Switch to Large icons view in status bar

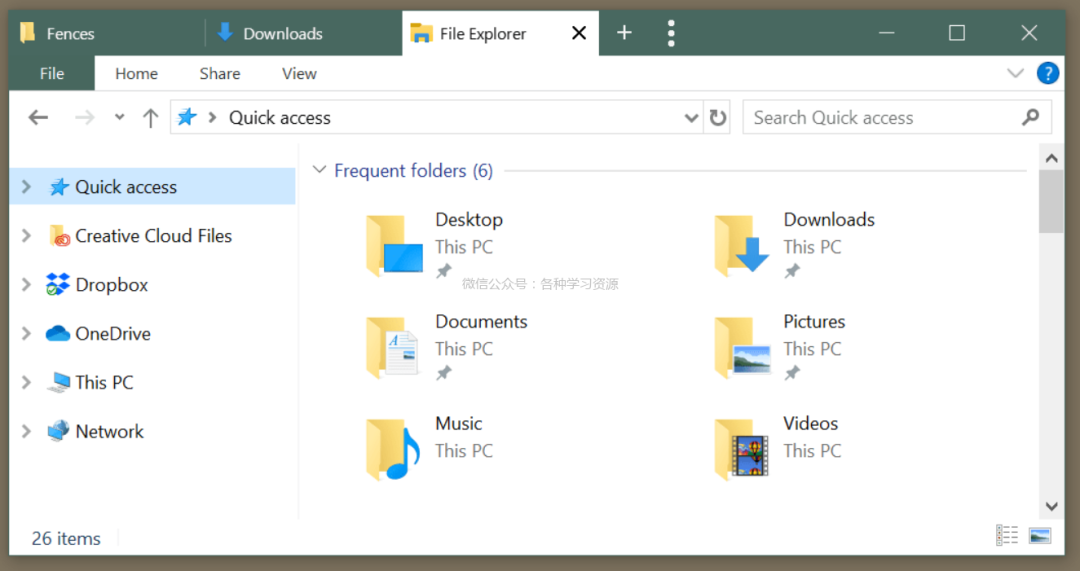pos(1039,535)
